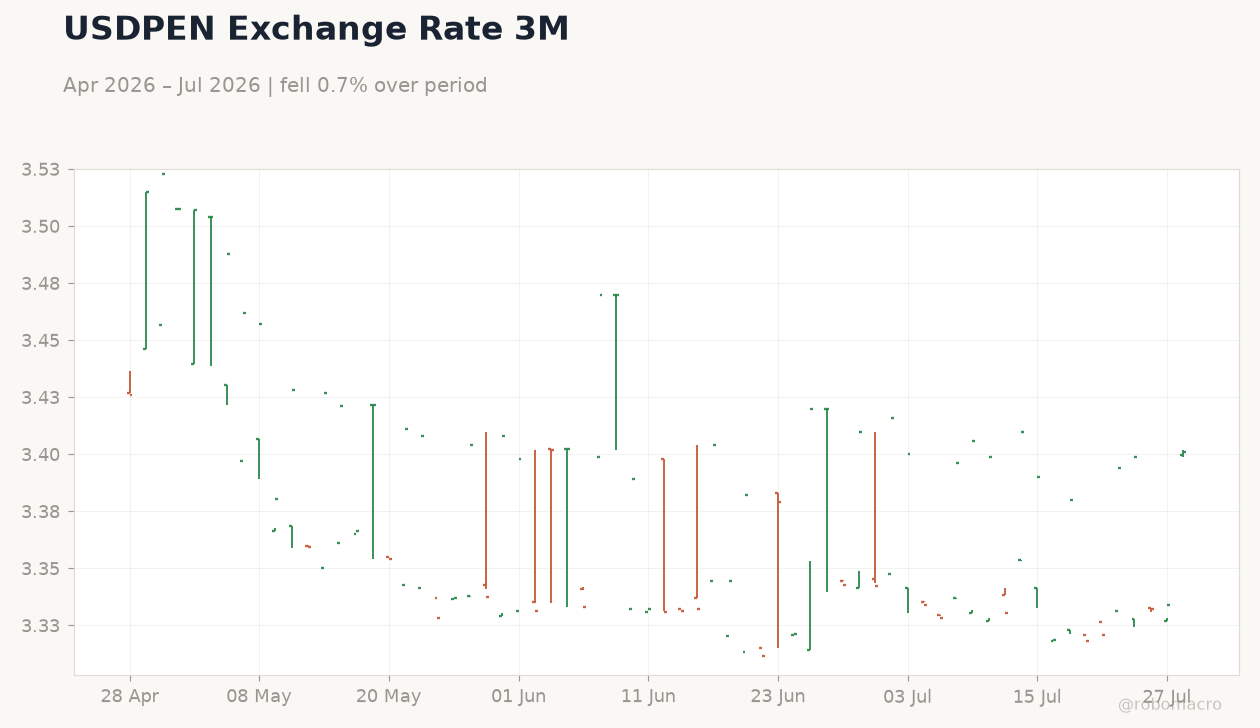Image resolution: width=1260 pixels, height=728 pixels.
Task: Click the green bar at 20 May gridline
Action: coord(373,481)
